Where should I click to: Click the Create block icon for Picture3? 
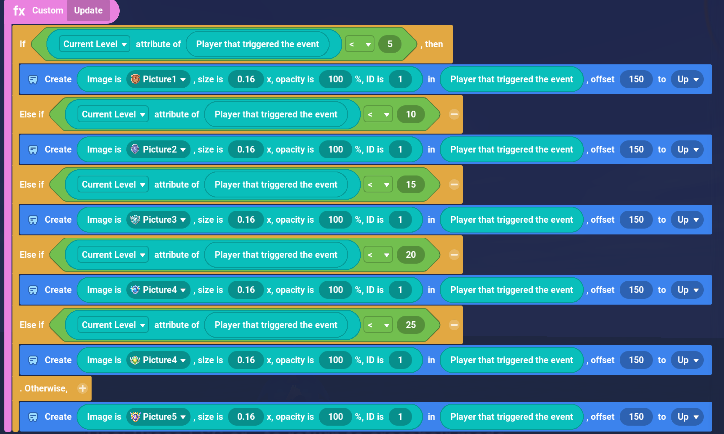[x=33, y=220]
